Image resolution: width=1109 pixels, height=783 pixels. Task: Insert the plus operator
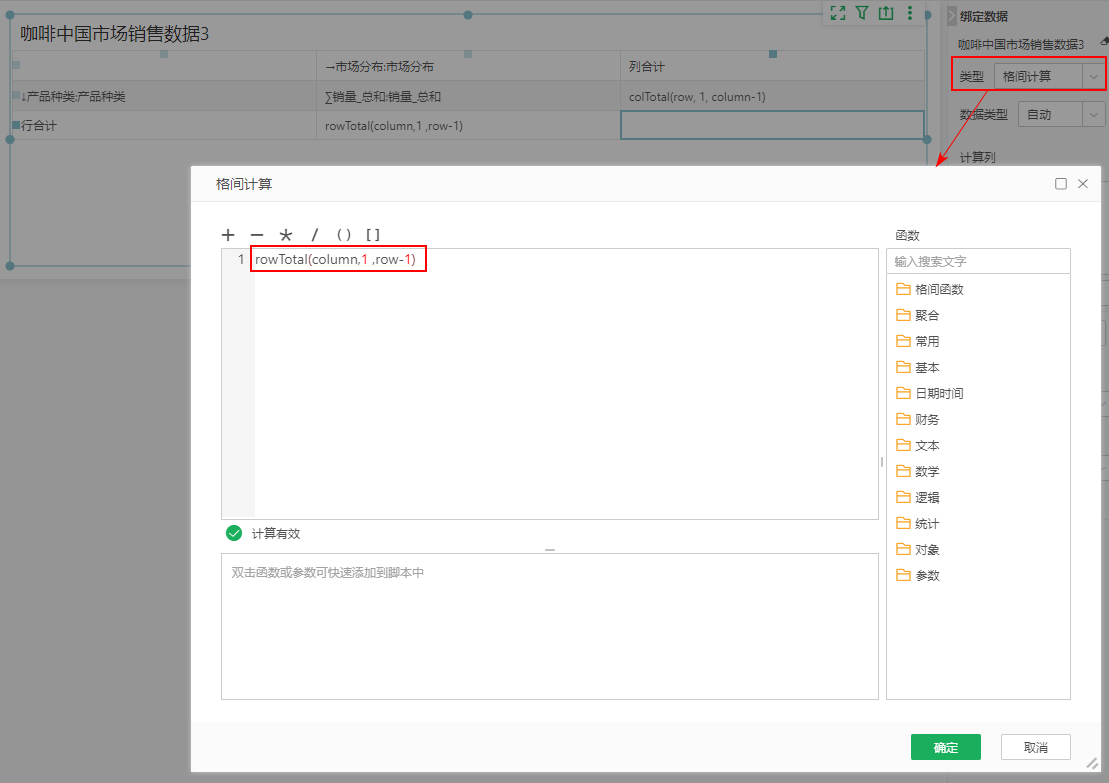tap(228, 235)
